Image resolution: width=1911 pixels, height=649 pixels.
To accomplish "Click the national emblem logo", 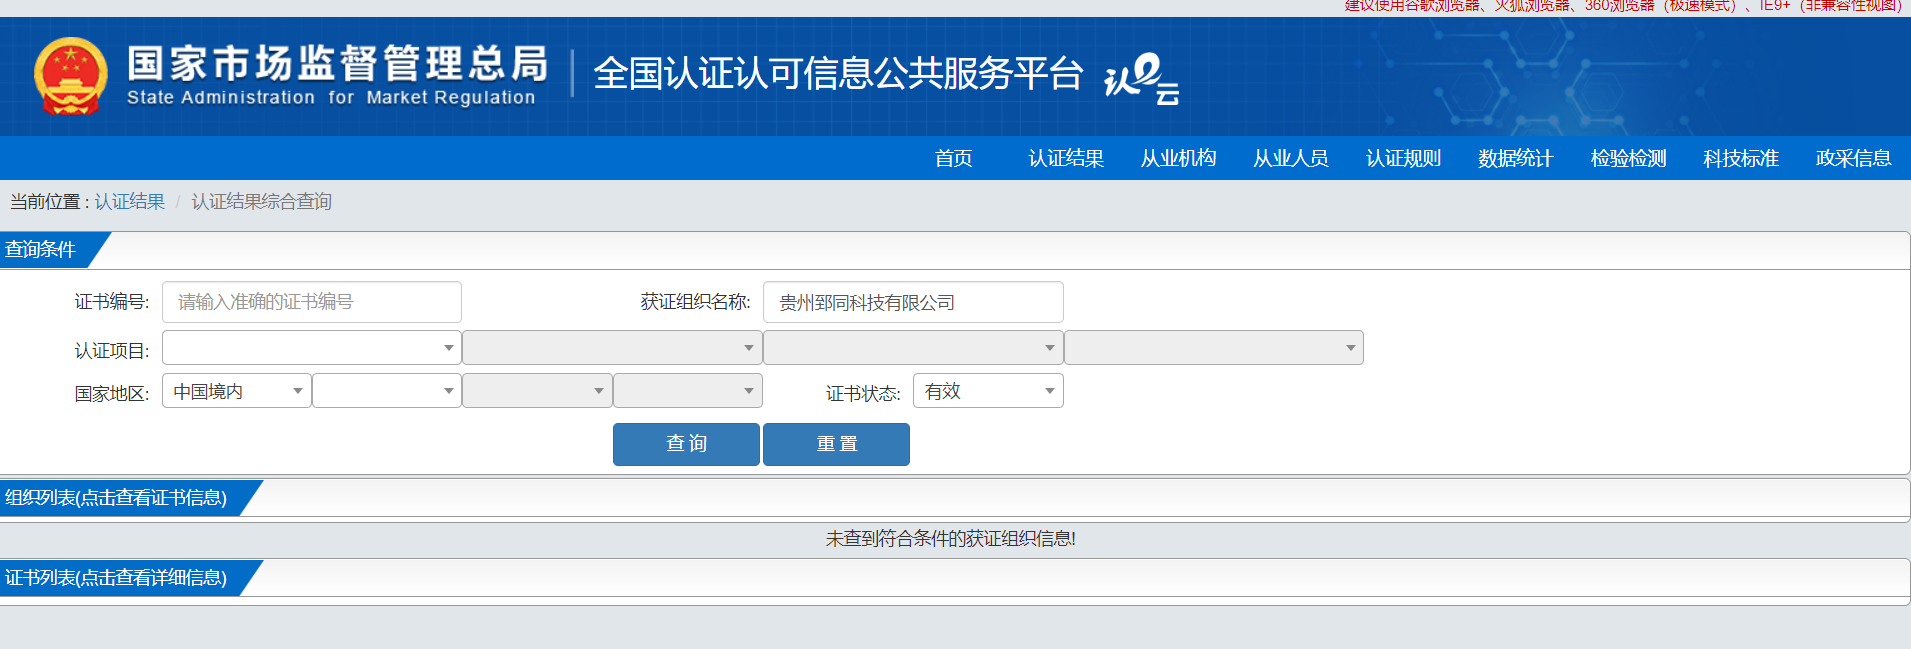I will coord(70,76).
